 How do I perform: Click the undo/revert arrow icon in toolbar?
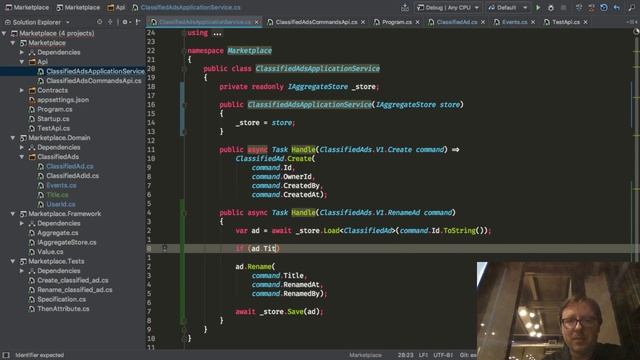(617, 8)
